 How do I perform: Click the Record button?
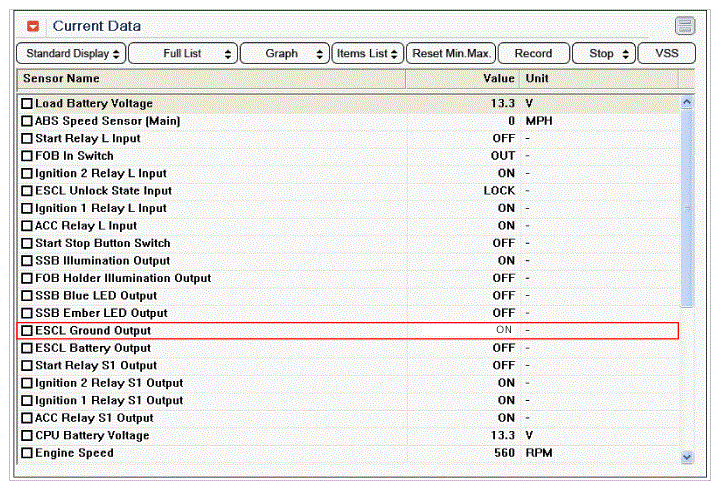pyautogui.click(x=534, y=53)
